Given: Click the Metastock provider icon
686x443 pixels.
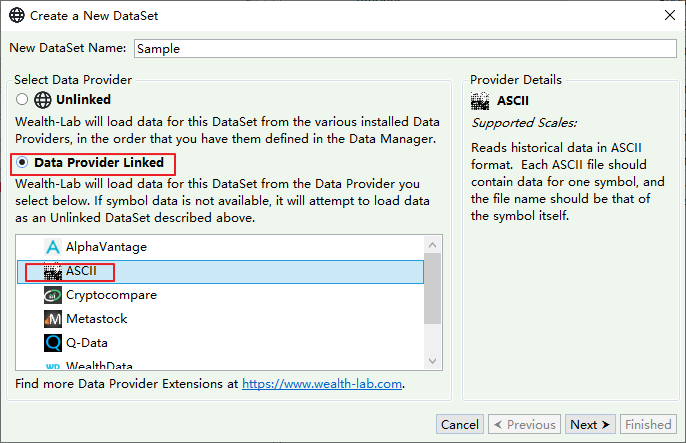Looking at the screenshot, I should click(x=52, y=319).
